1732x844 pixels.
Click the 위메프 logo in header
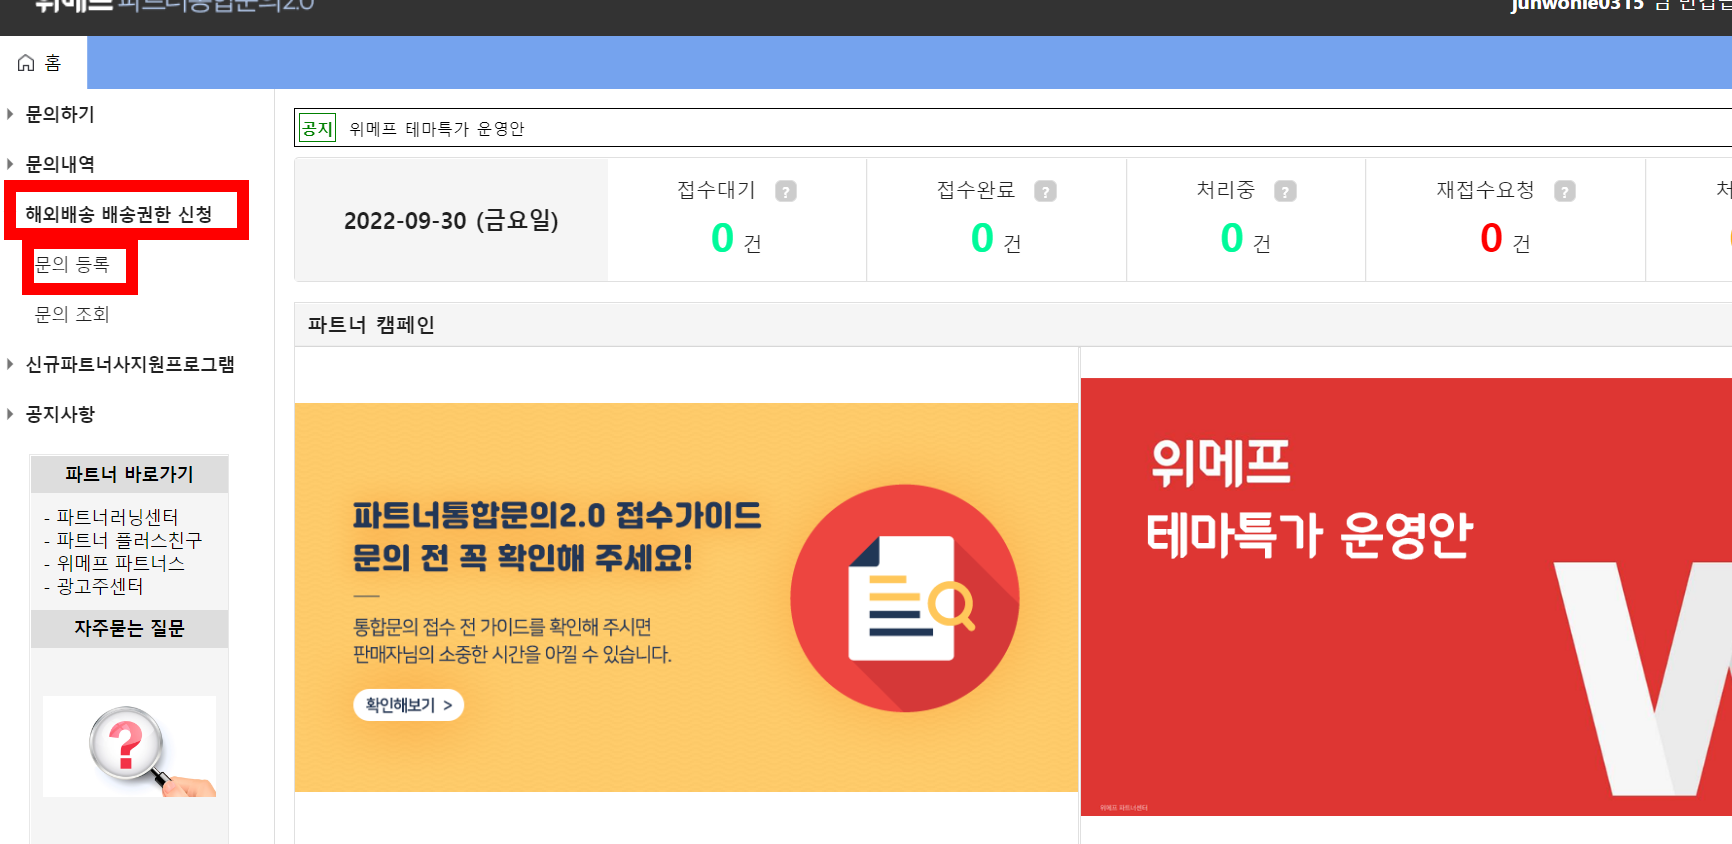(x=73, y=5)
